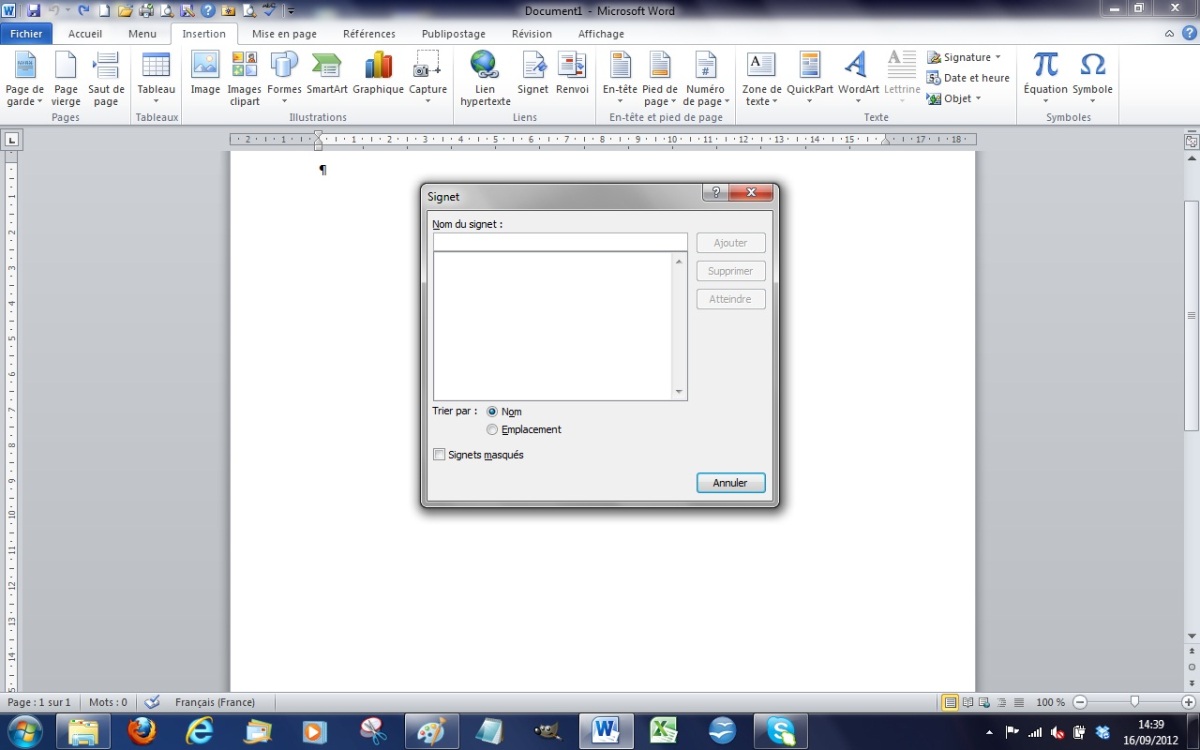The height and width of the screenshot is (750, 1200).
Task: Click the zoom out minus button
Action: [x=1080, y=702]
